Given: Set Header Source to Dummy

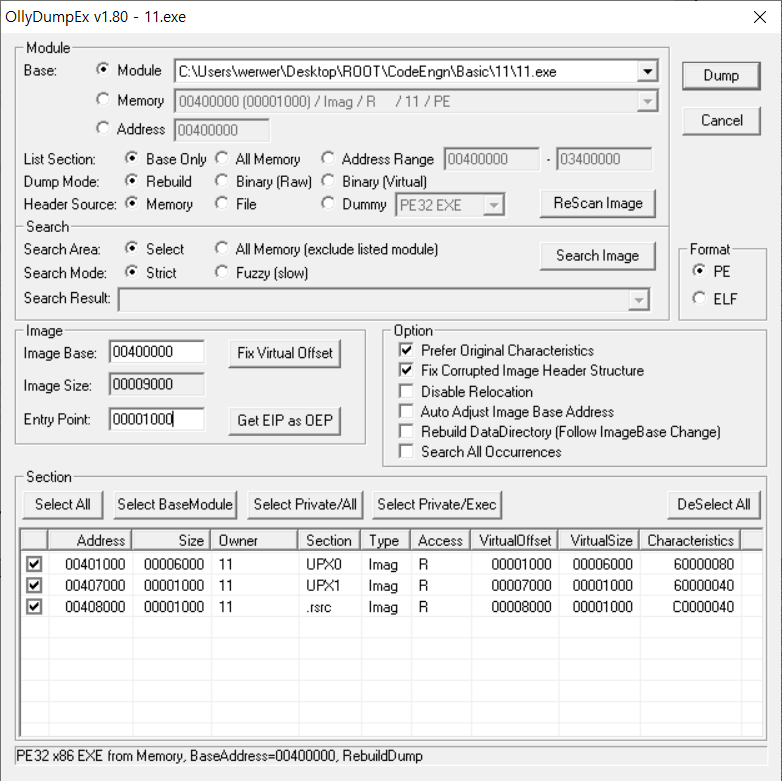Looking at the screenshot, I should (x=328, y=203).
